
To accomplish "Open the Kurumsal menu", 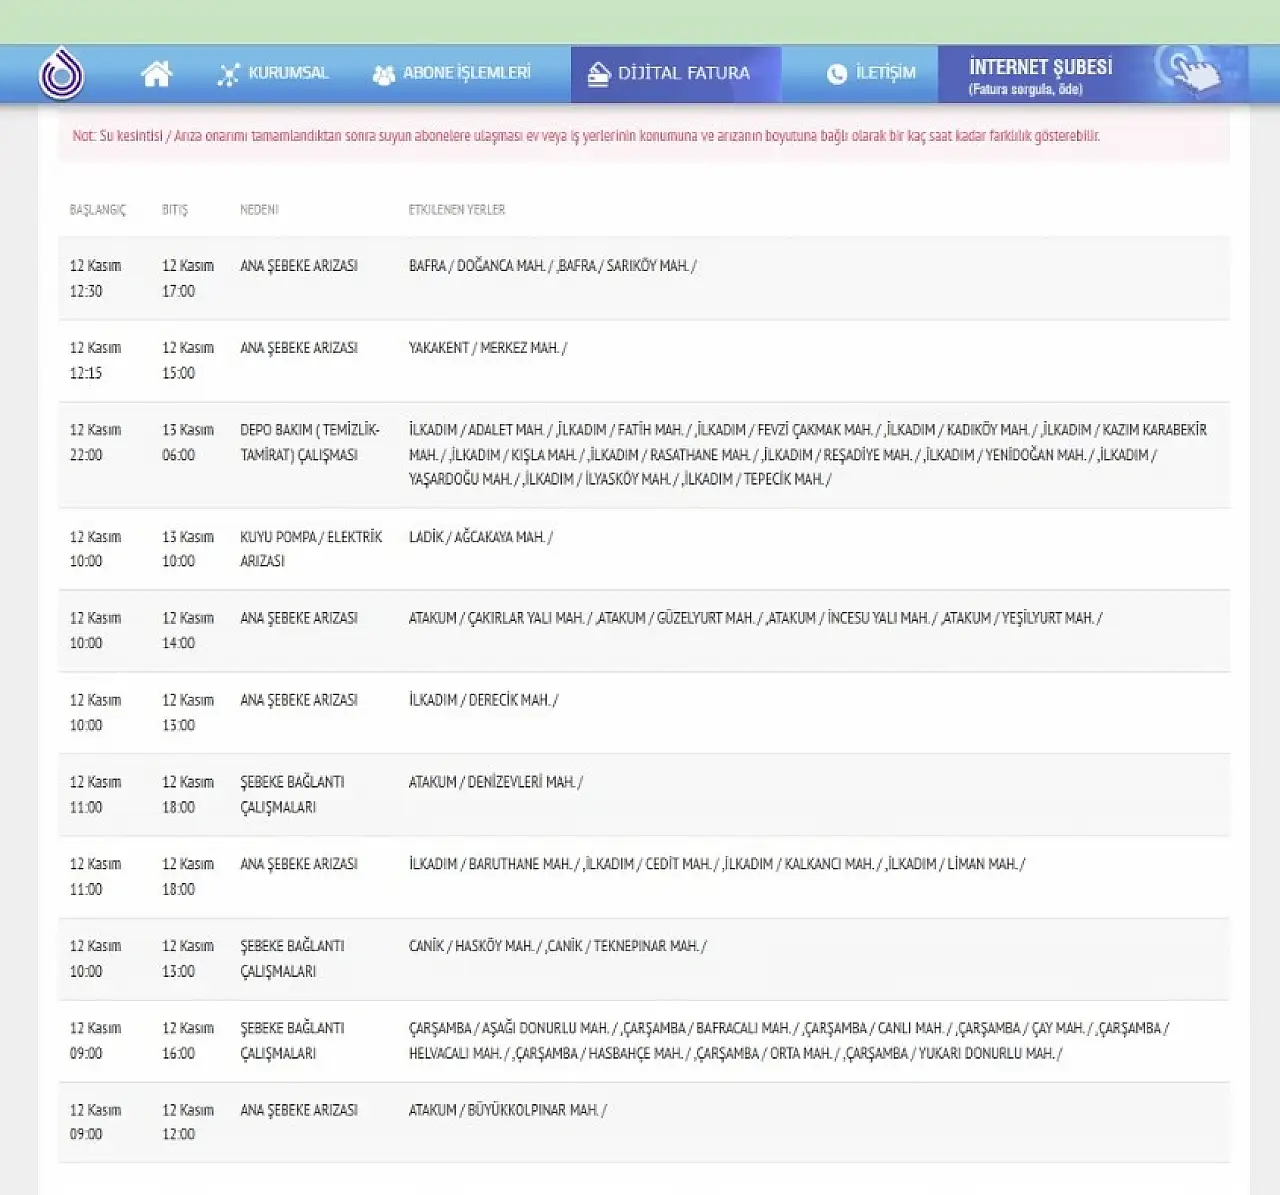I will [x=288, y=73].
